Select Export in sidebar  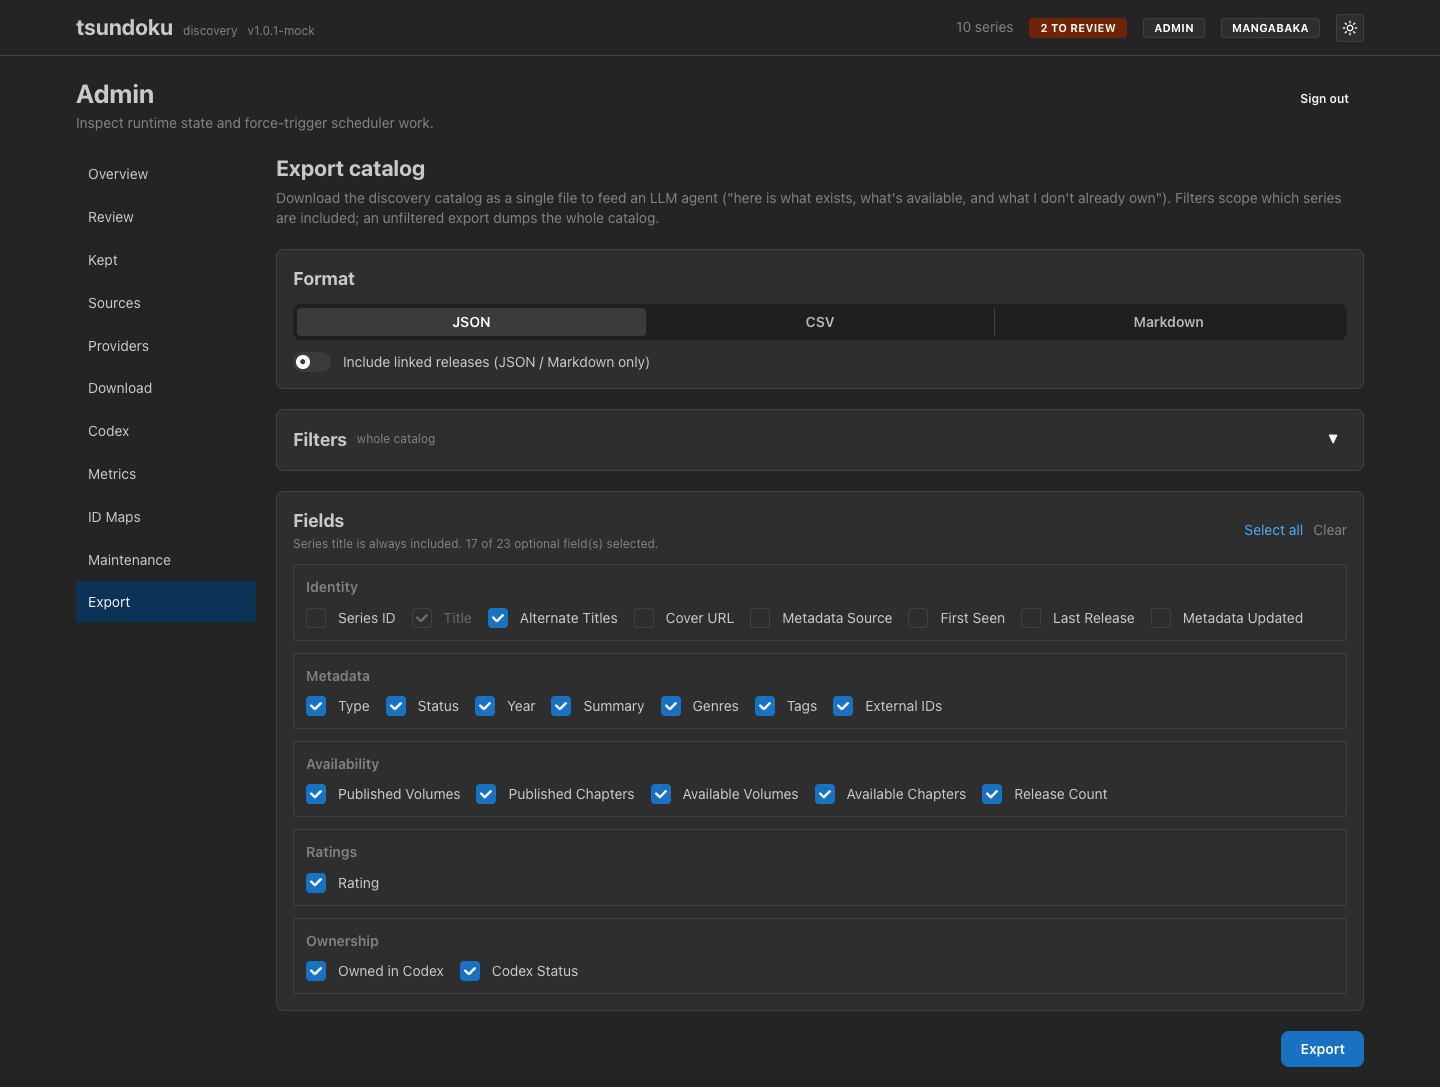[166, 602]
